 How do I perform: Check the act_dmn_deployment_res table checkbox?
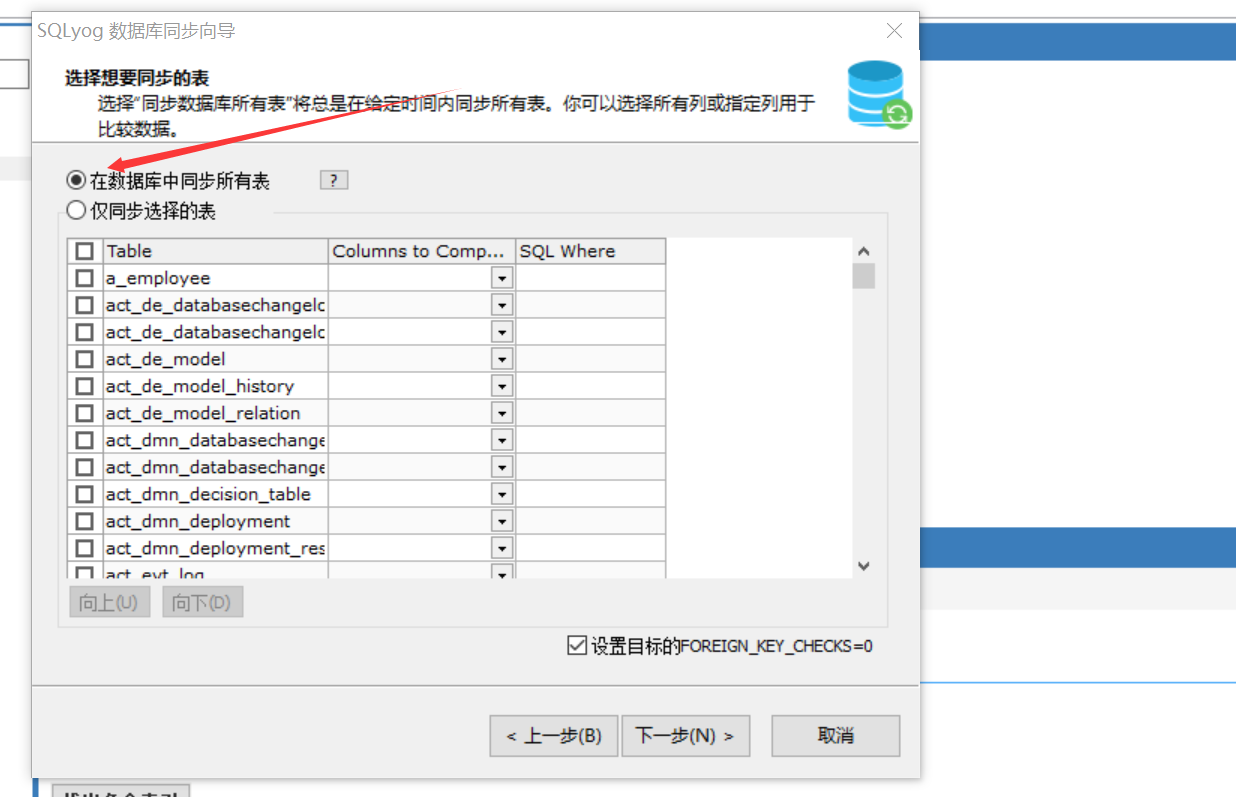point(85,548)
